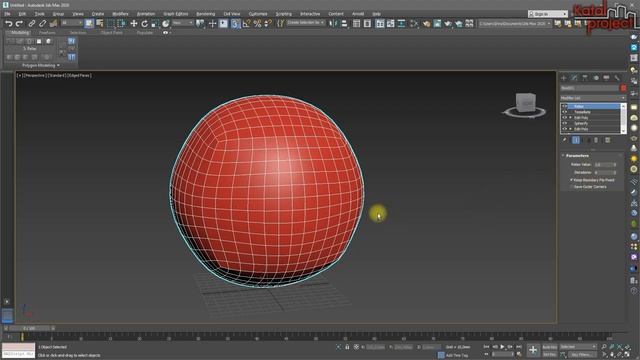Open the Edit menu
Image resolution: width=640 pixels, height=360 pixels.
tap(22, 14)
